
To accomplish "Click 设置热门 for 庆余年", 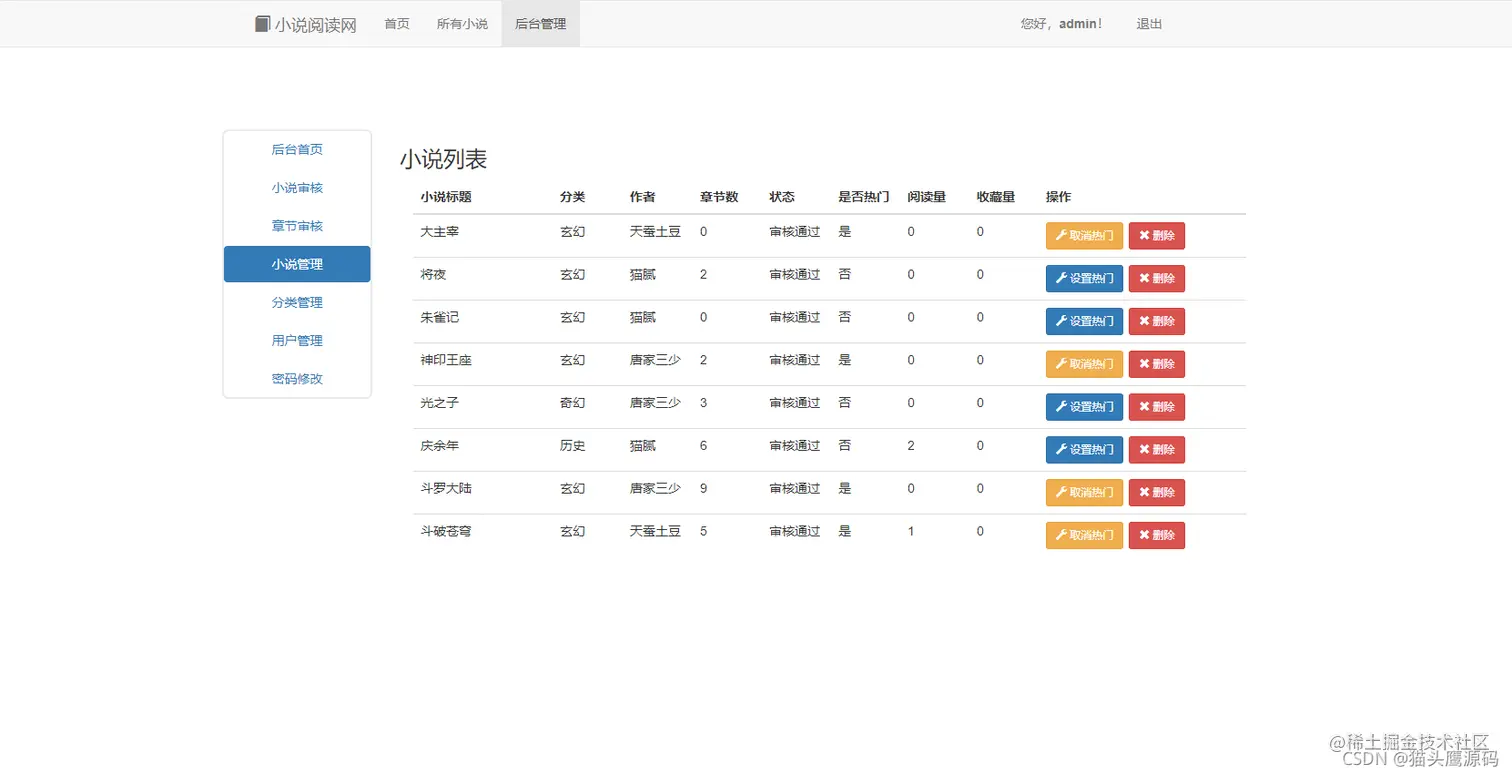I will [1084, 450].
